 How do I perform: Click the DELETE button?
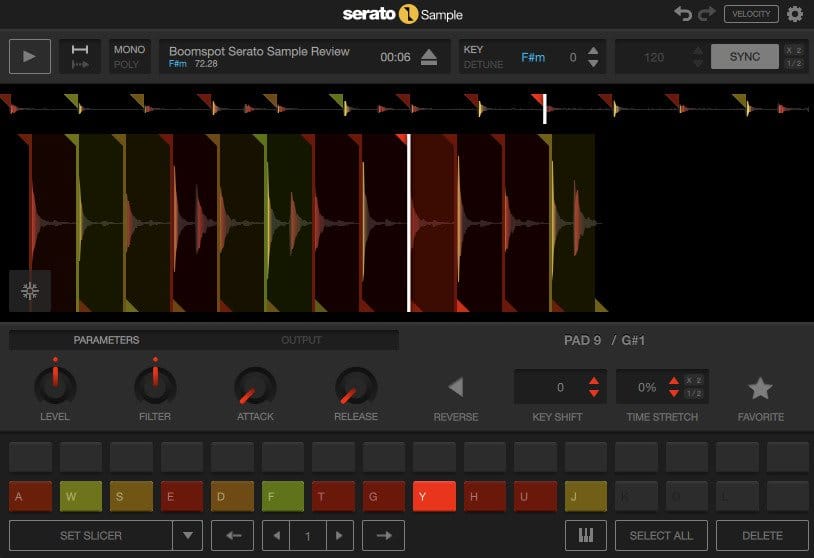762,536
